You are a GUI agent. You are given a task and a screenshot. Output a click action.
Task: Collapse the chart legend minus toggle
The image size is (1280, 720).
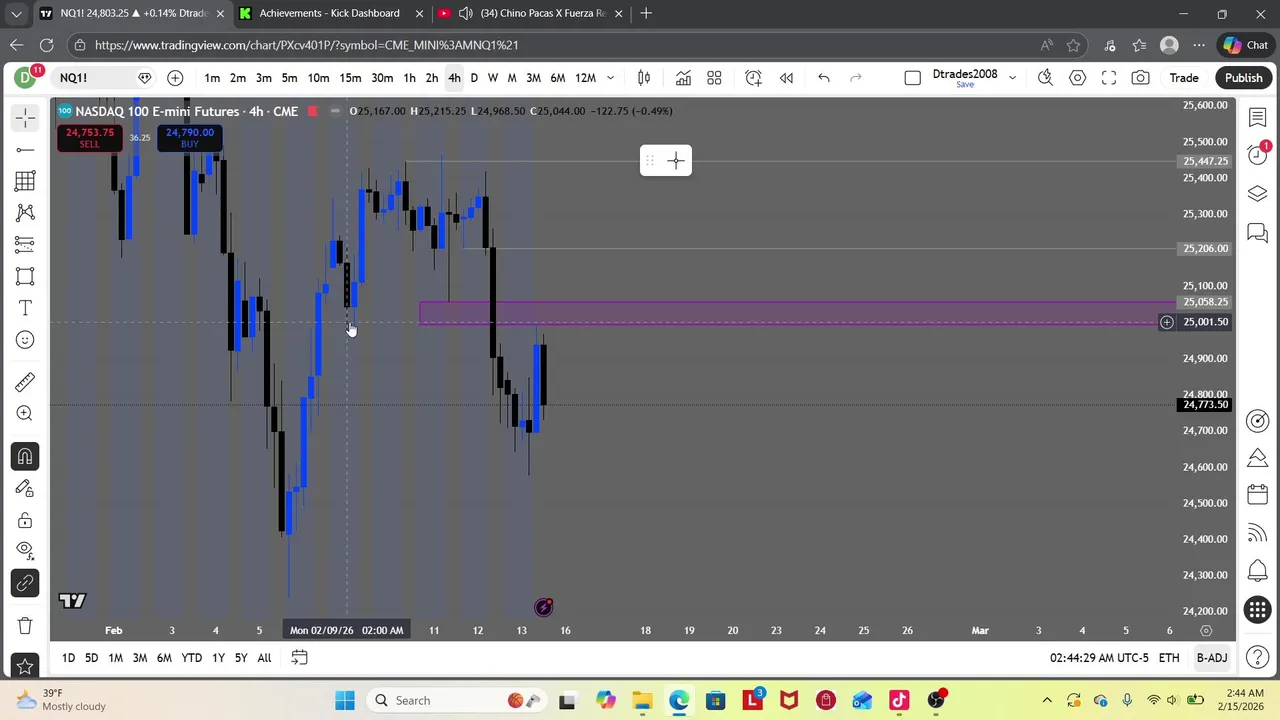click(335, 111)
